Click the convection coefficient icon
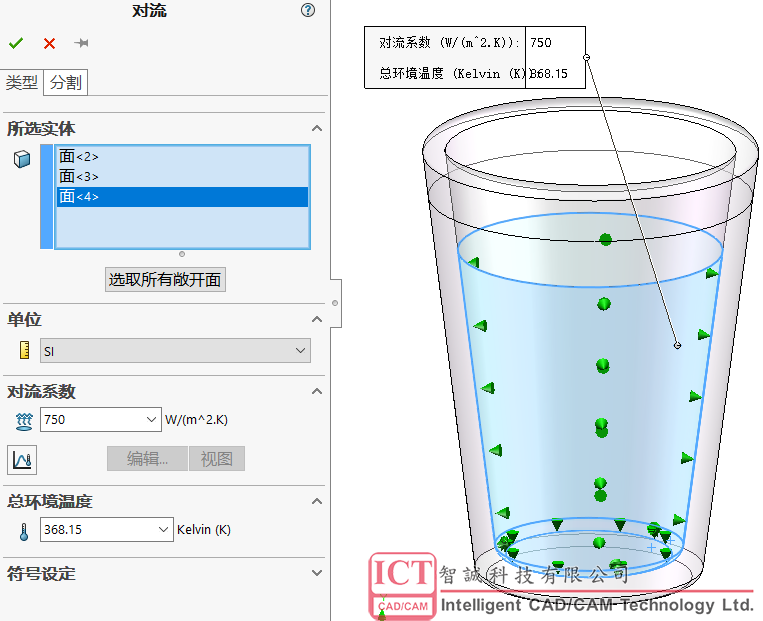This screenshot has height=621, width=763. (x=25, y=421)
